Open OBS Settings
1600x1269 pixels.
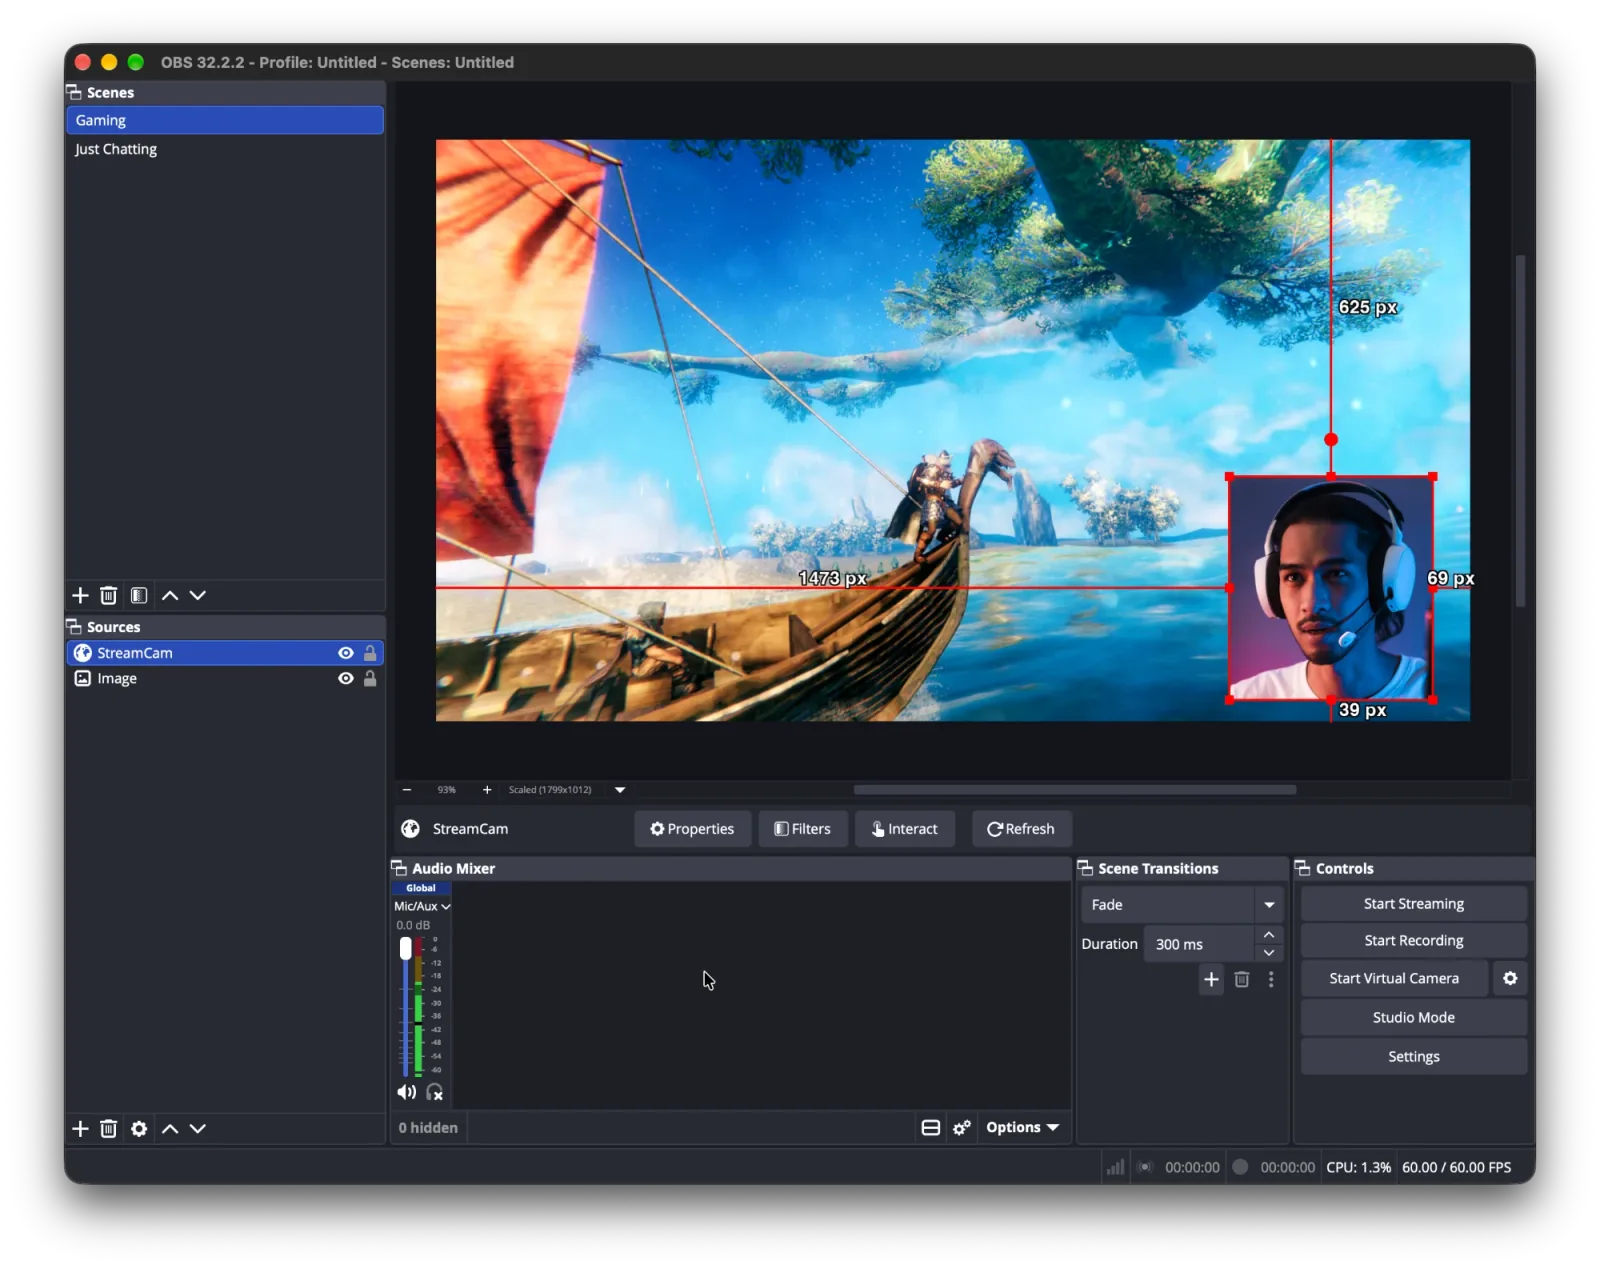coord(1413,1056)
